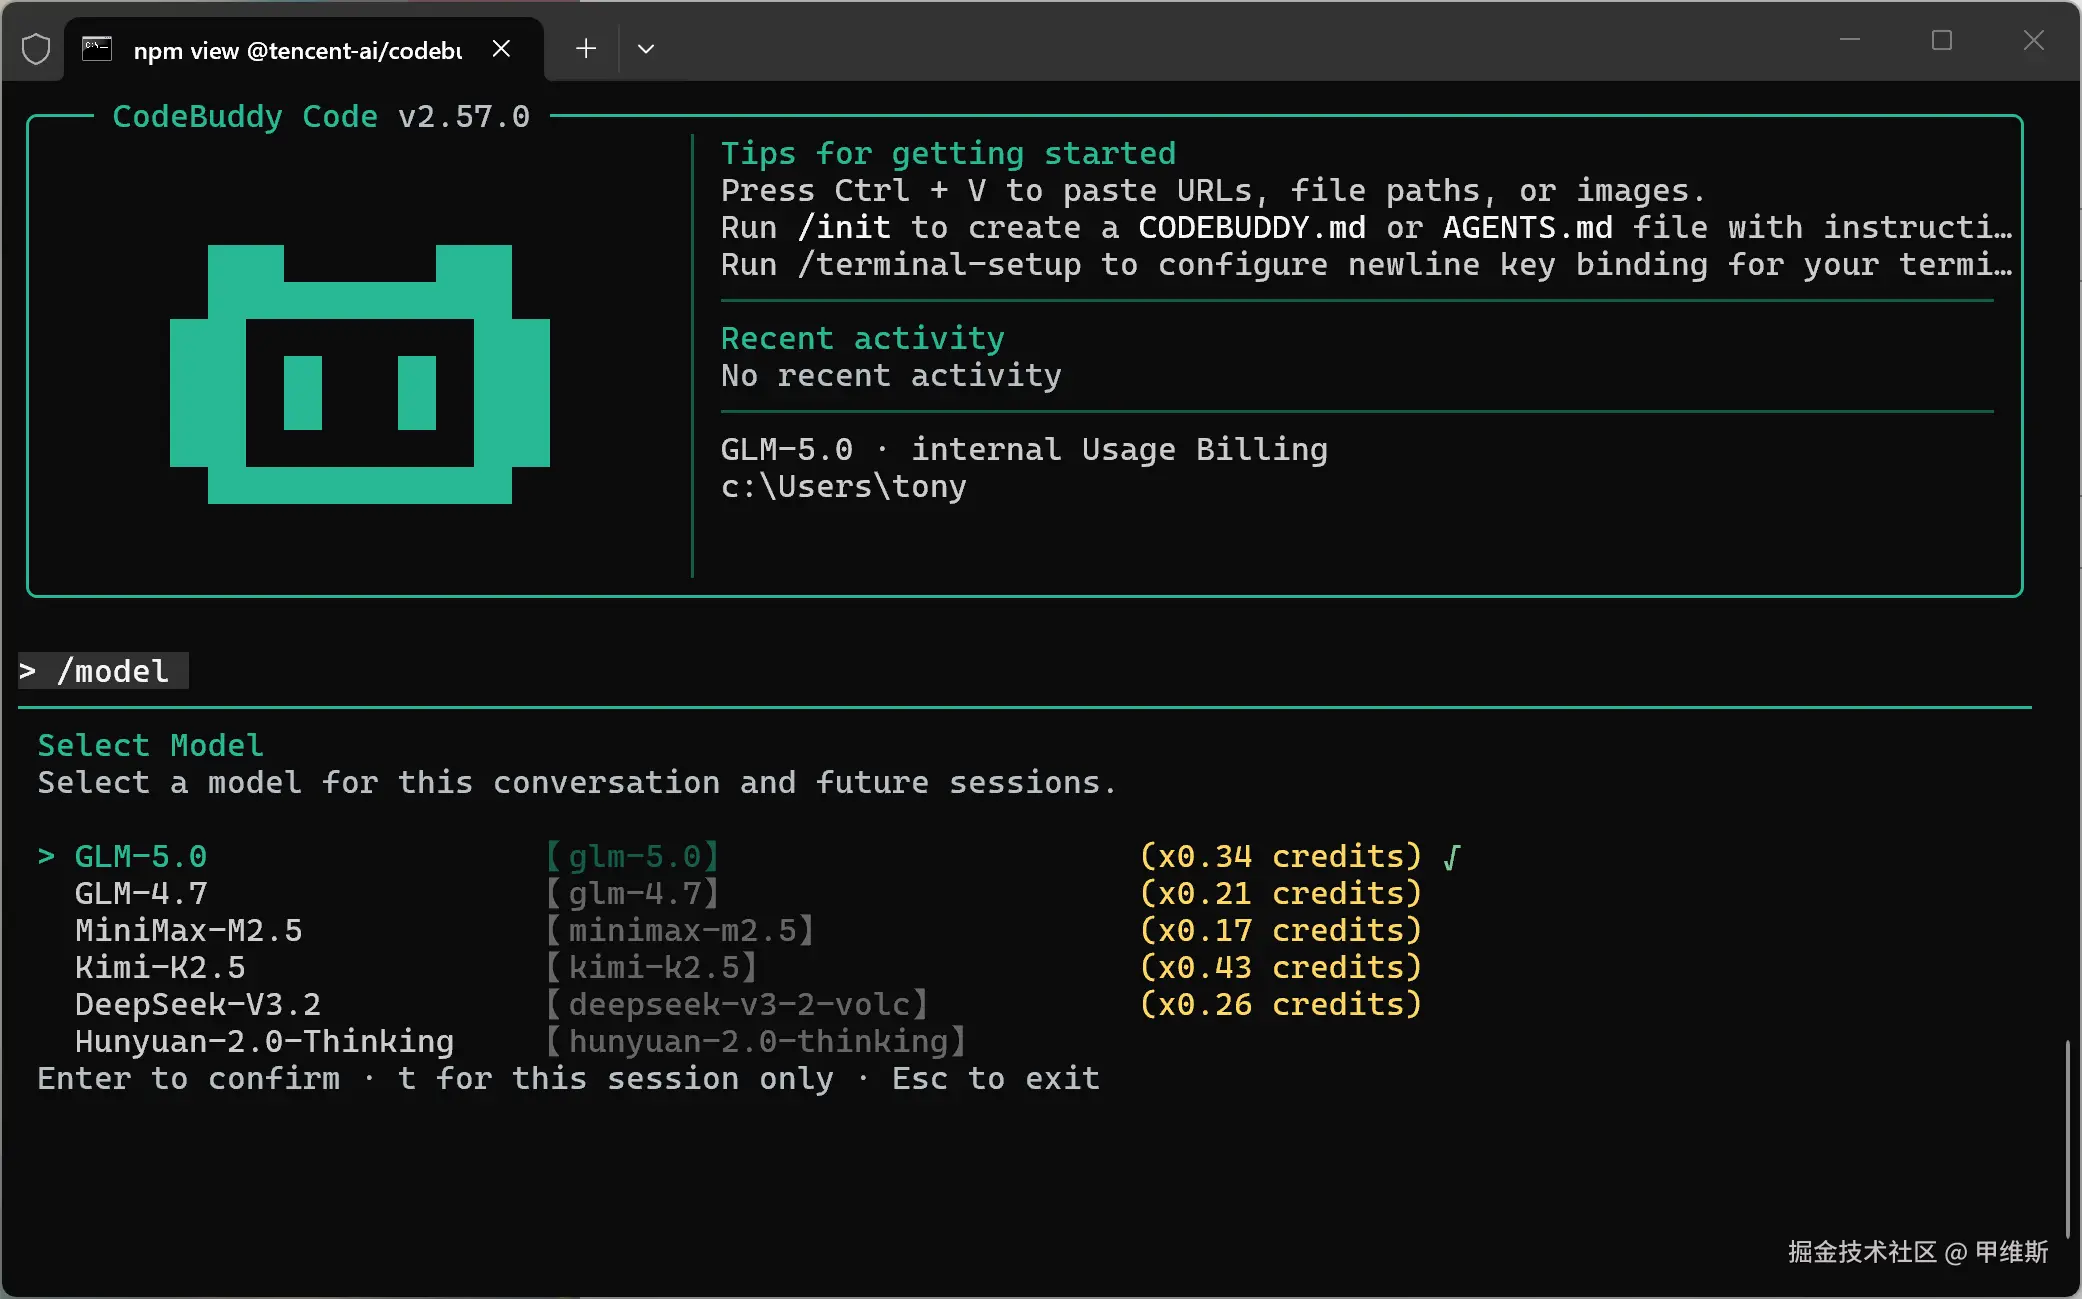Select the GLM-4.7 model option
Viewport: 2082px width, 1299px height.
click(x=141, y=894)
